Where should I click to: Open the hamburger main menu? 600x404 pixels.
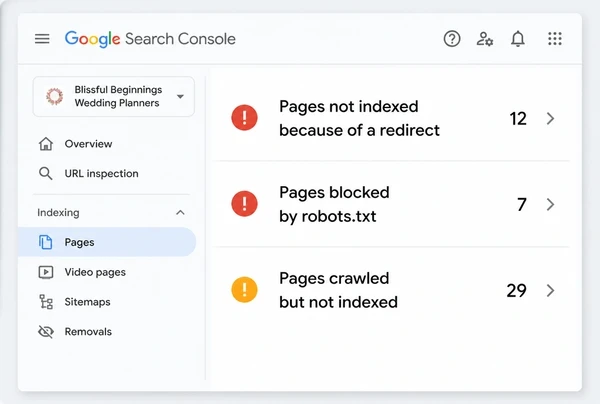point(42,39)
